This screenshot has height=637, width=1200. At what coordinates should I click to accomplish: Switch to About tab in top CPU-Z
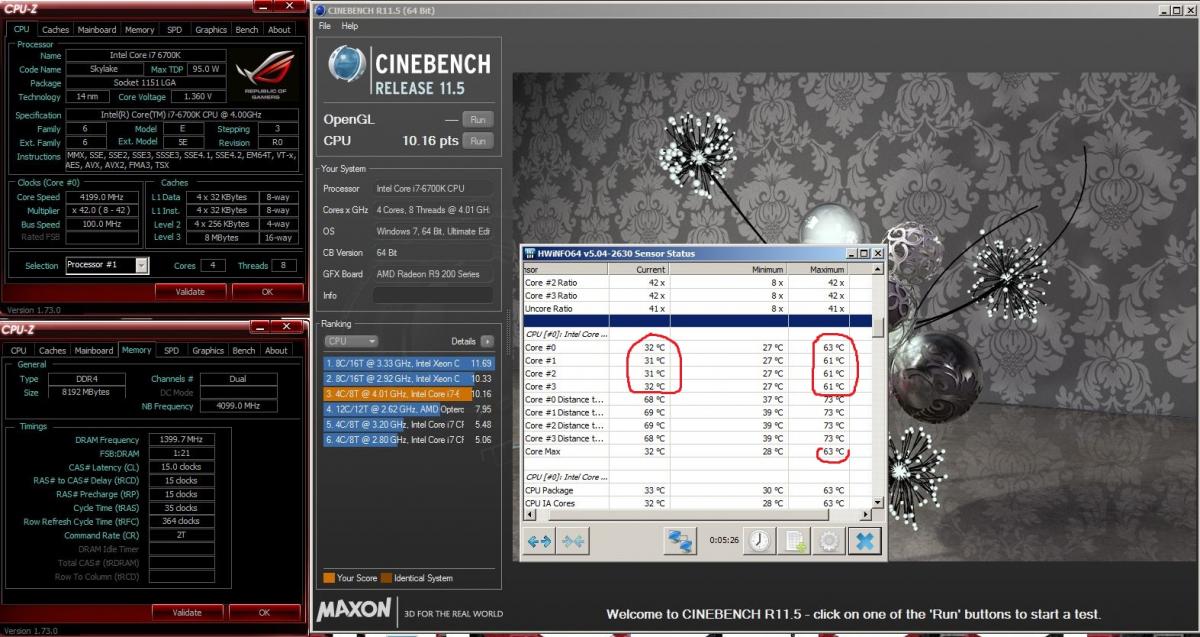coord(279,30)
